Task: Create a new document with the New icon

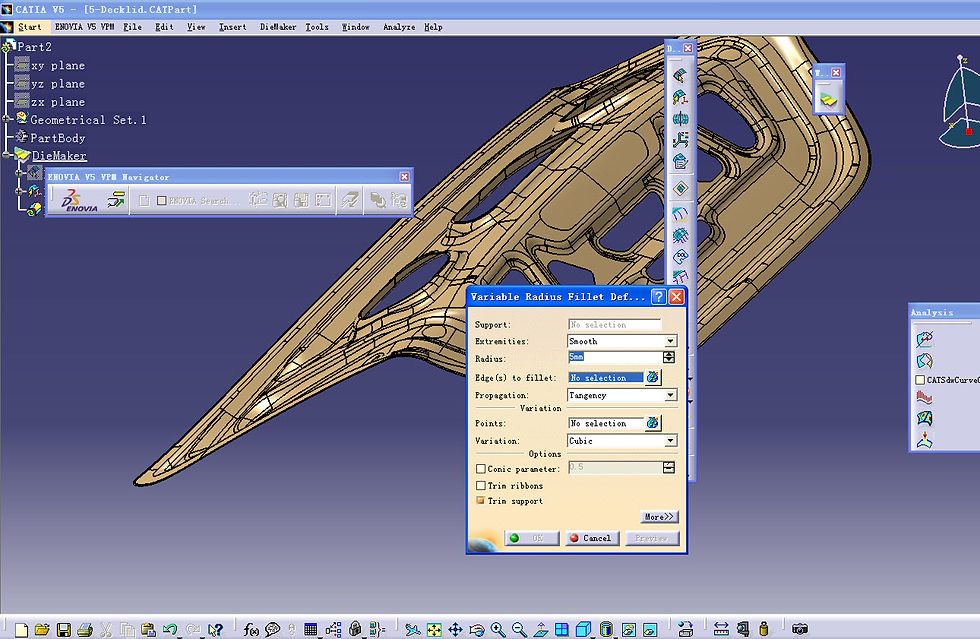Action: coord(21,629)
